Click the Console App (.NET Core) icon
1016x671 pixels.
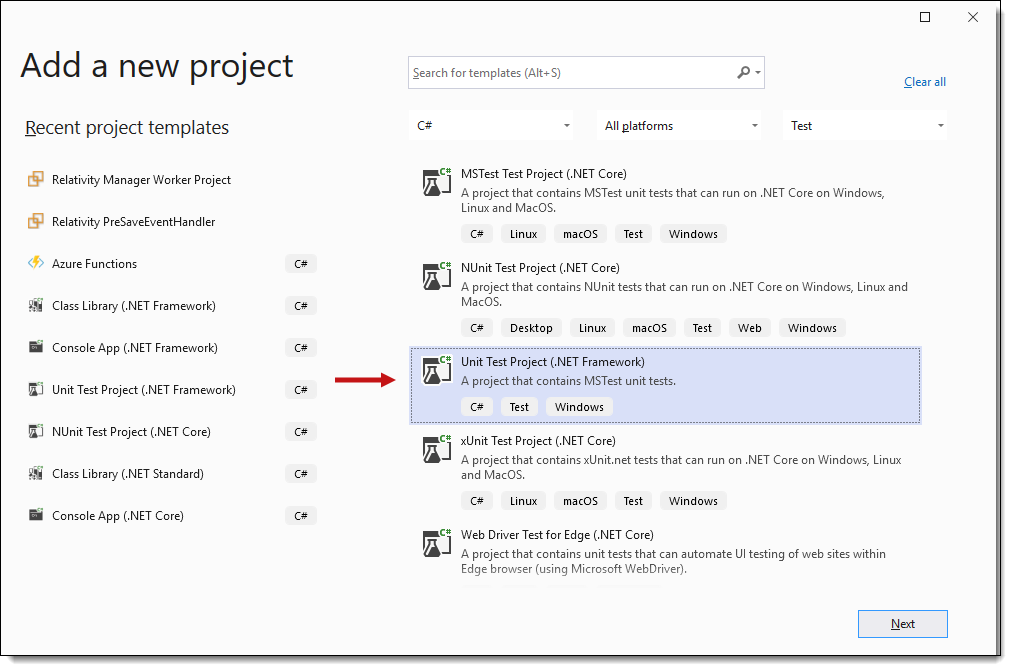(x=36, y=515)
